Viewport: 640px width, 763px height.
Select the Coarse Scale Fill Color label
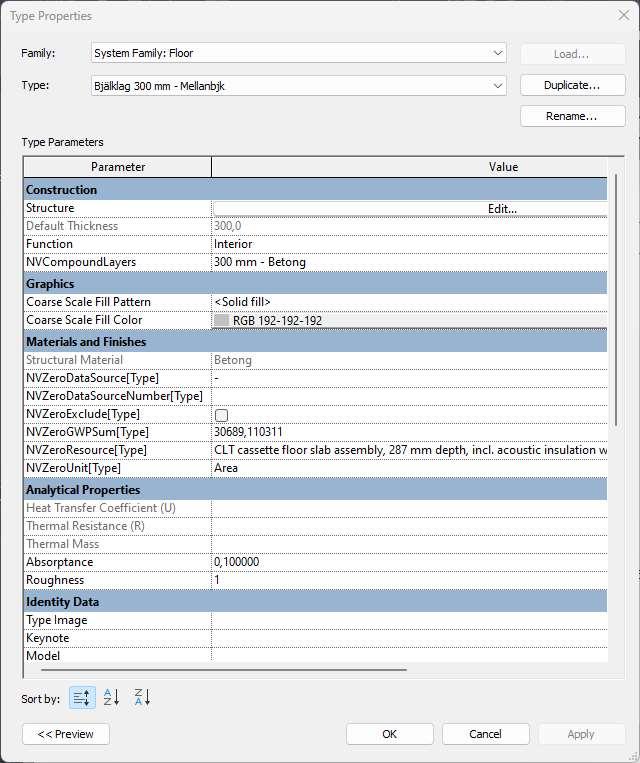[84, 320]
